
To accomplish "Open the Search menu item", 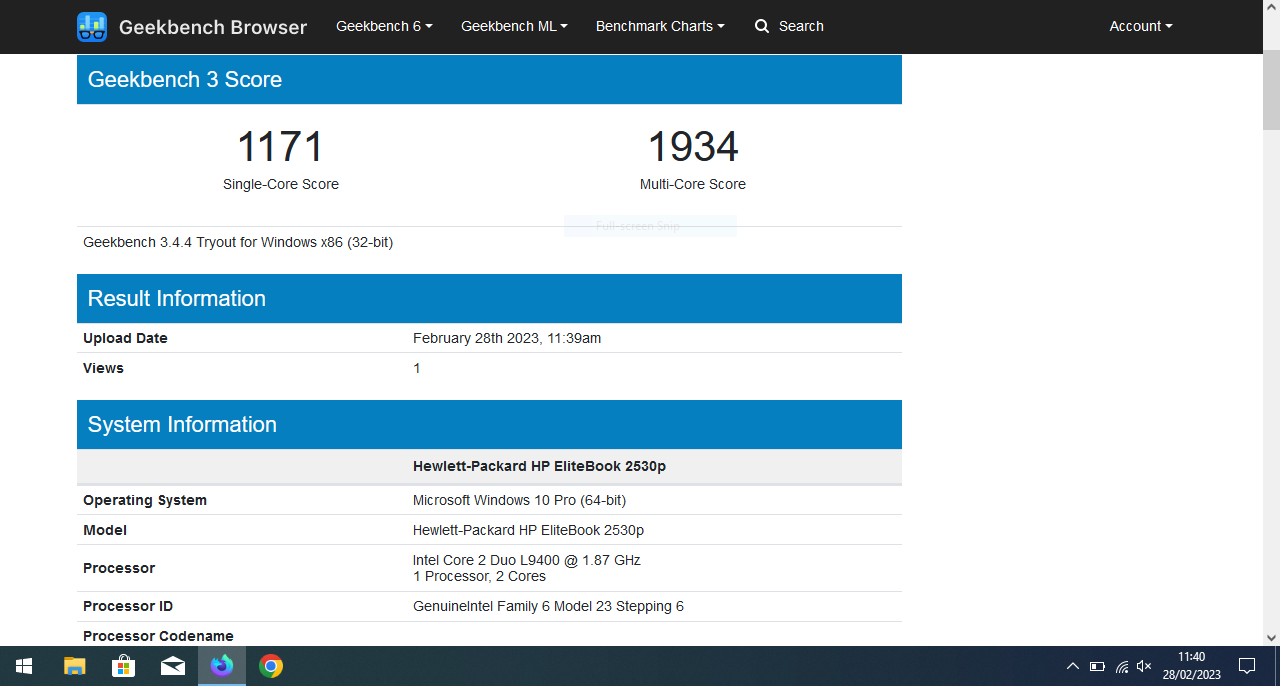I will [789, 26].
